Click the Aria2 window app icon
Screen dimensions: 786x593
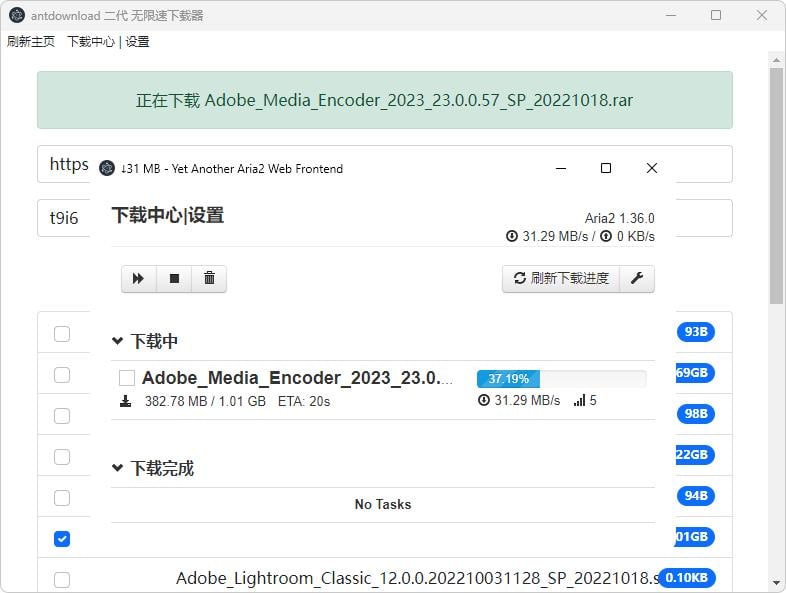click(107, 168)
